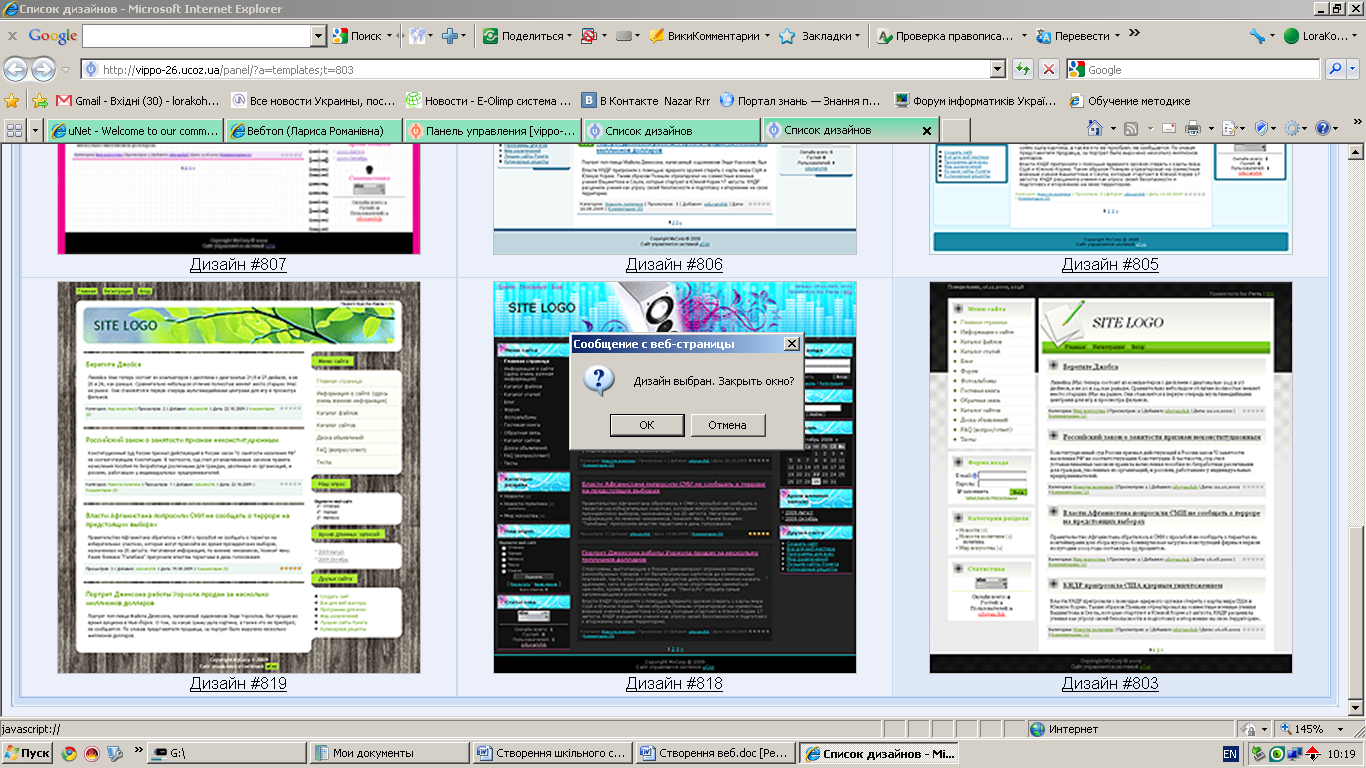Click OK in the message dialog

(647, 425)
